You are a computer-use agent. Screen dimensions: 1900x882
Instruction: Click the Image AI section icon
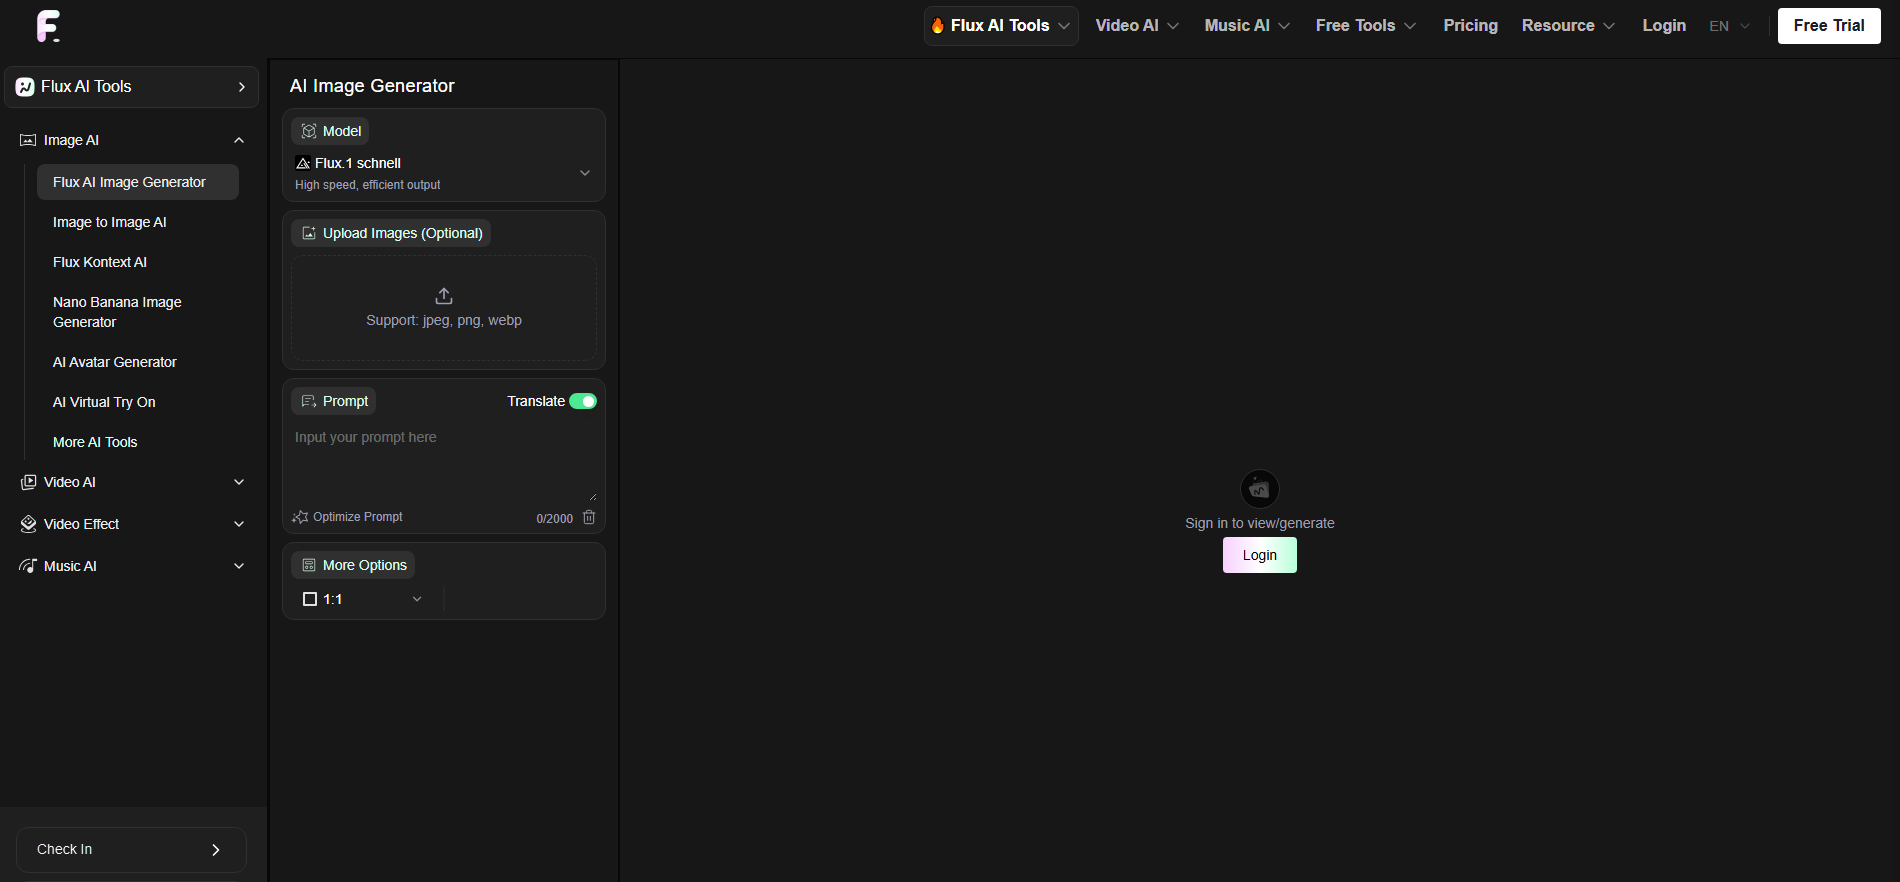pos(28,140)
